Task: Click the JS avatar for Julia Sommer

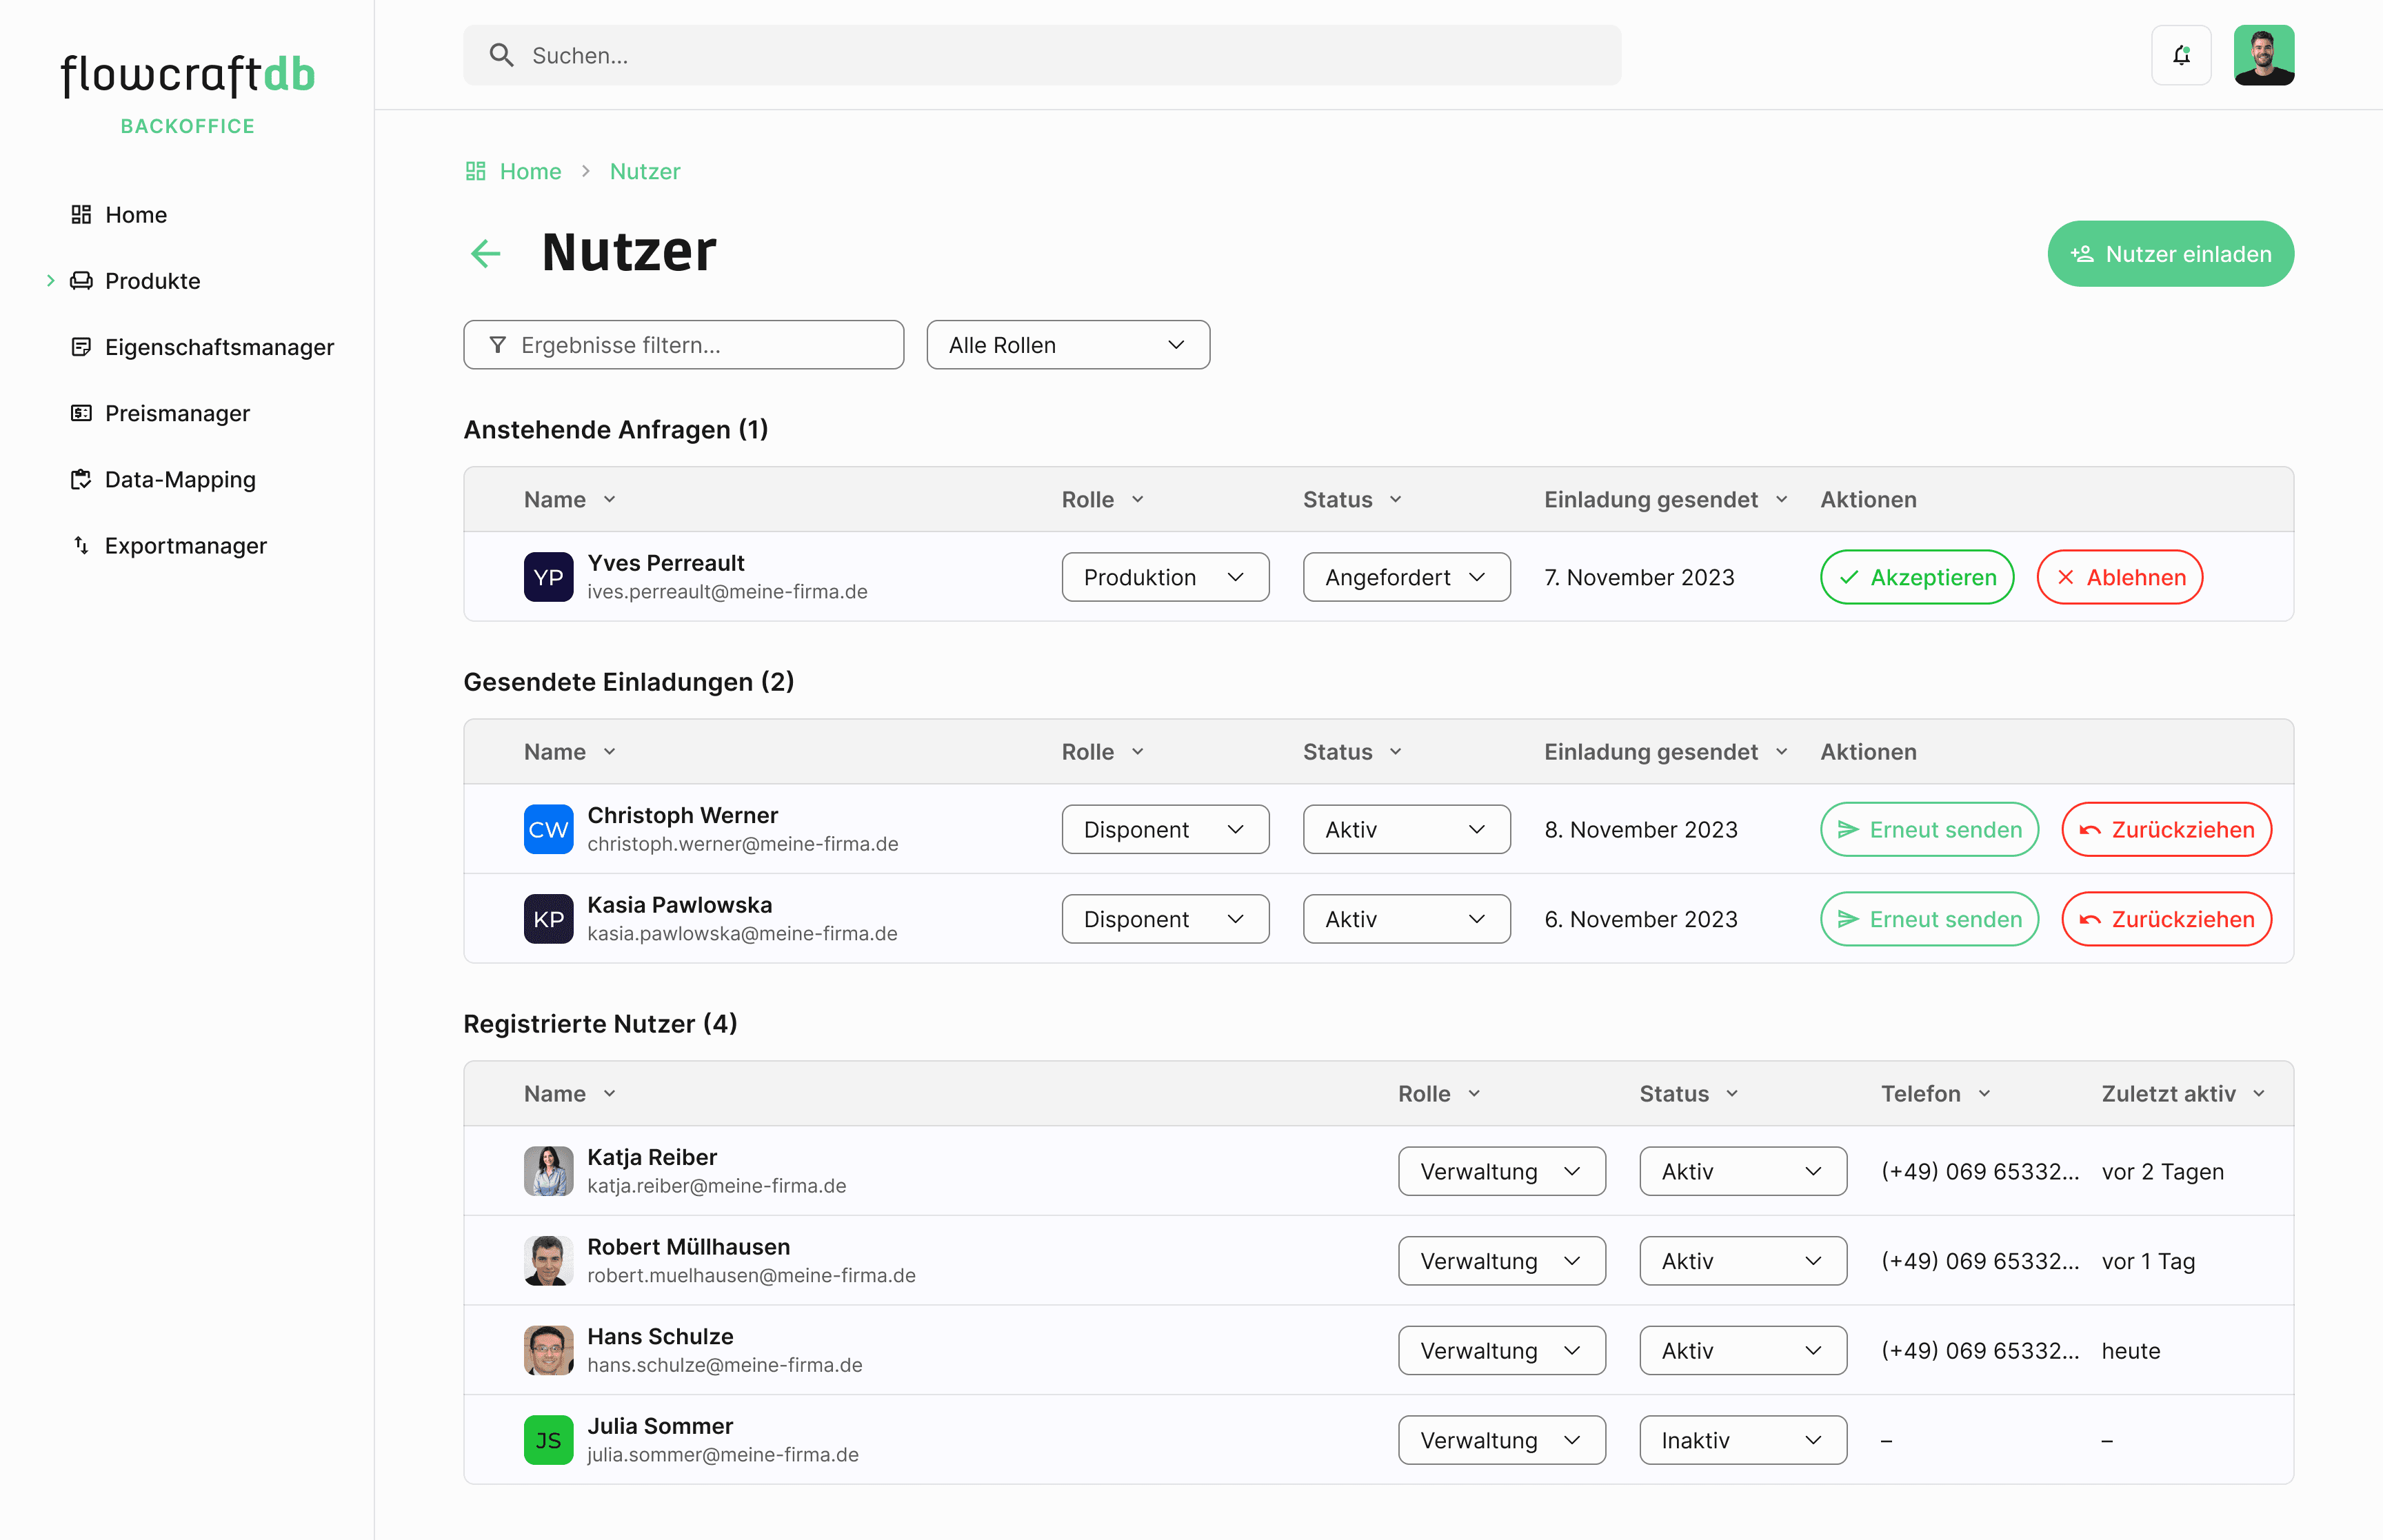Action: point(548,1440)
